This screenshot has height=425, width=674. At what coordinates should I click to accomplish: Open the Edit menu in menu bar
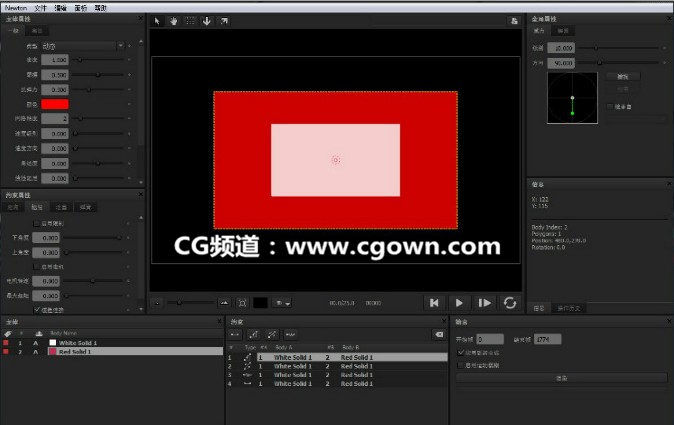pyautogui.click(x=61, y=8)
